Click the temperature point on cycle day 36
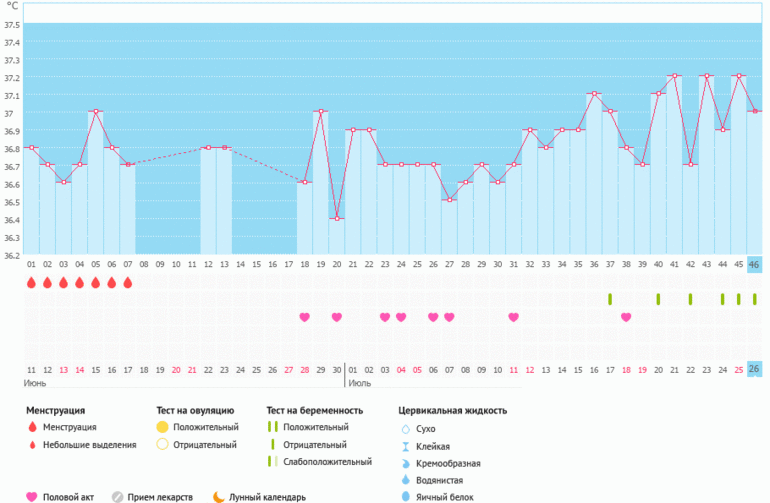This screenshot has height=503, width=770. coord(594,94)
